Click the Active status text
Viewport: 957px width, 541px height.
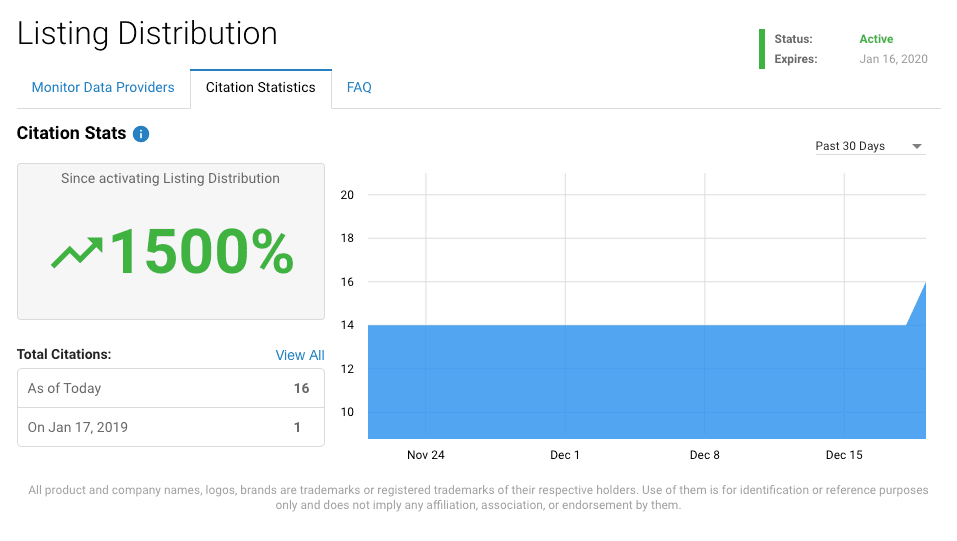coord(876,39)
